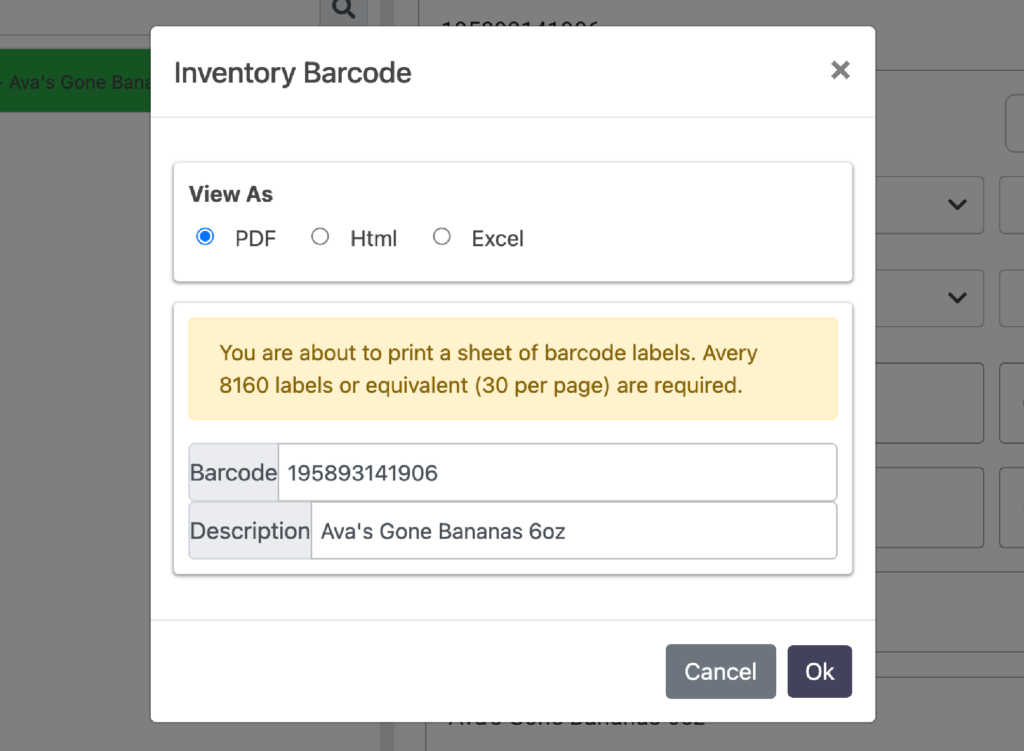Select Html as the view format
1024x751 pixels.
320,237
